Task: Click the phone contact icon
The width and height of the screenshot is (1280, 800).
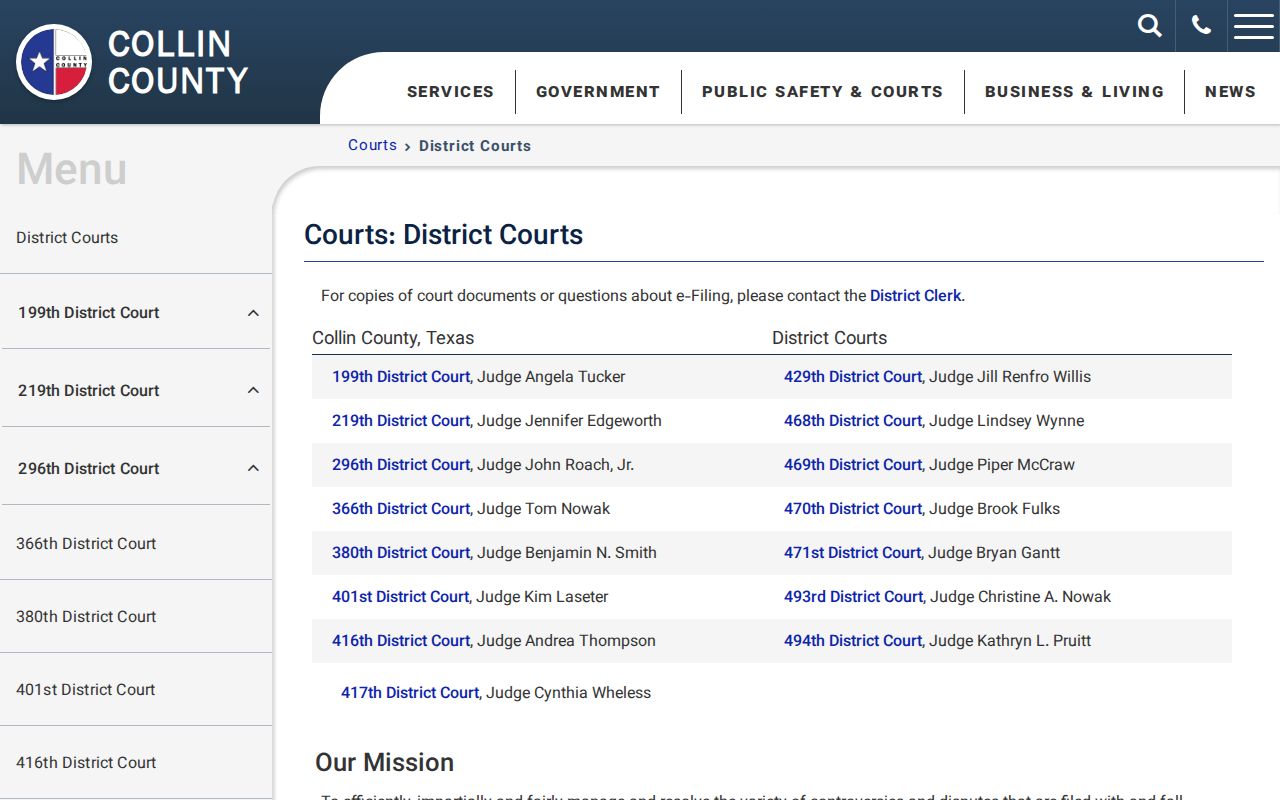Action: 1201,26
